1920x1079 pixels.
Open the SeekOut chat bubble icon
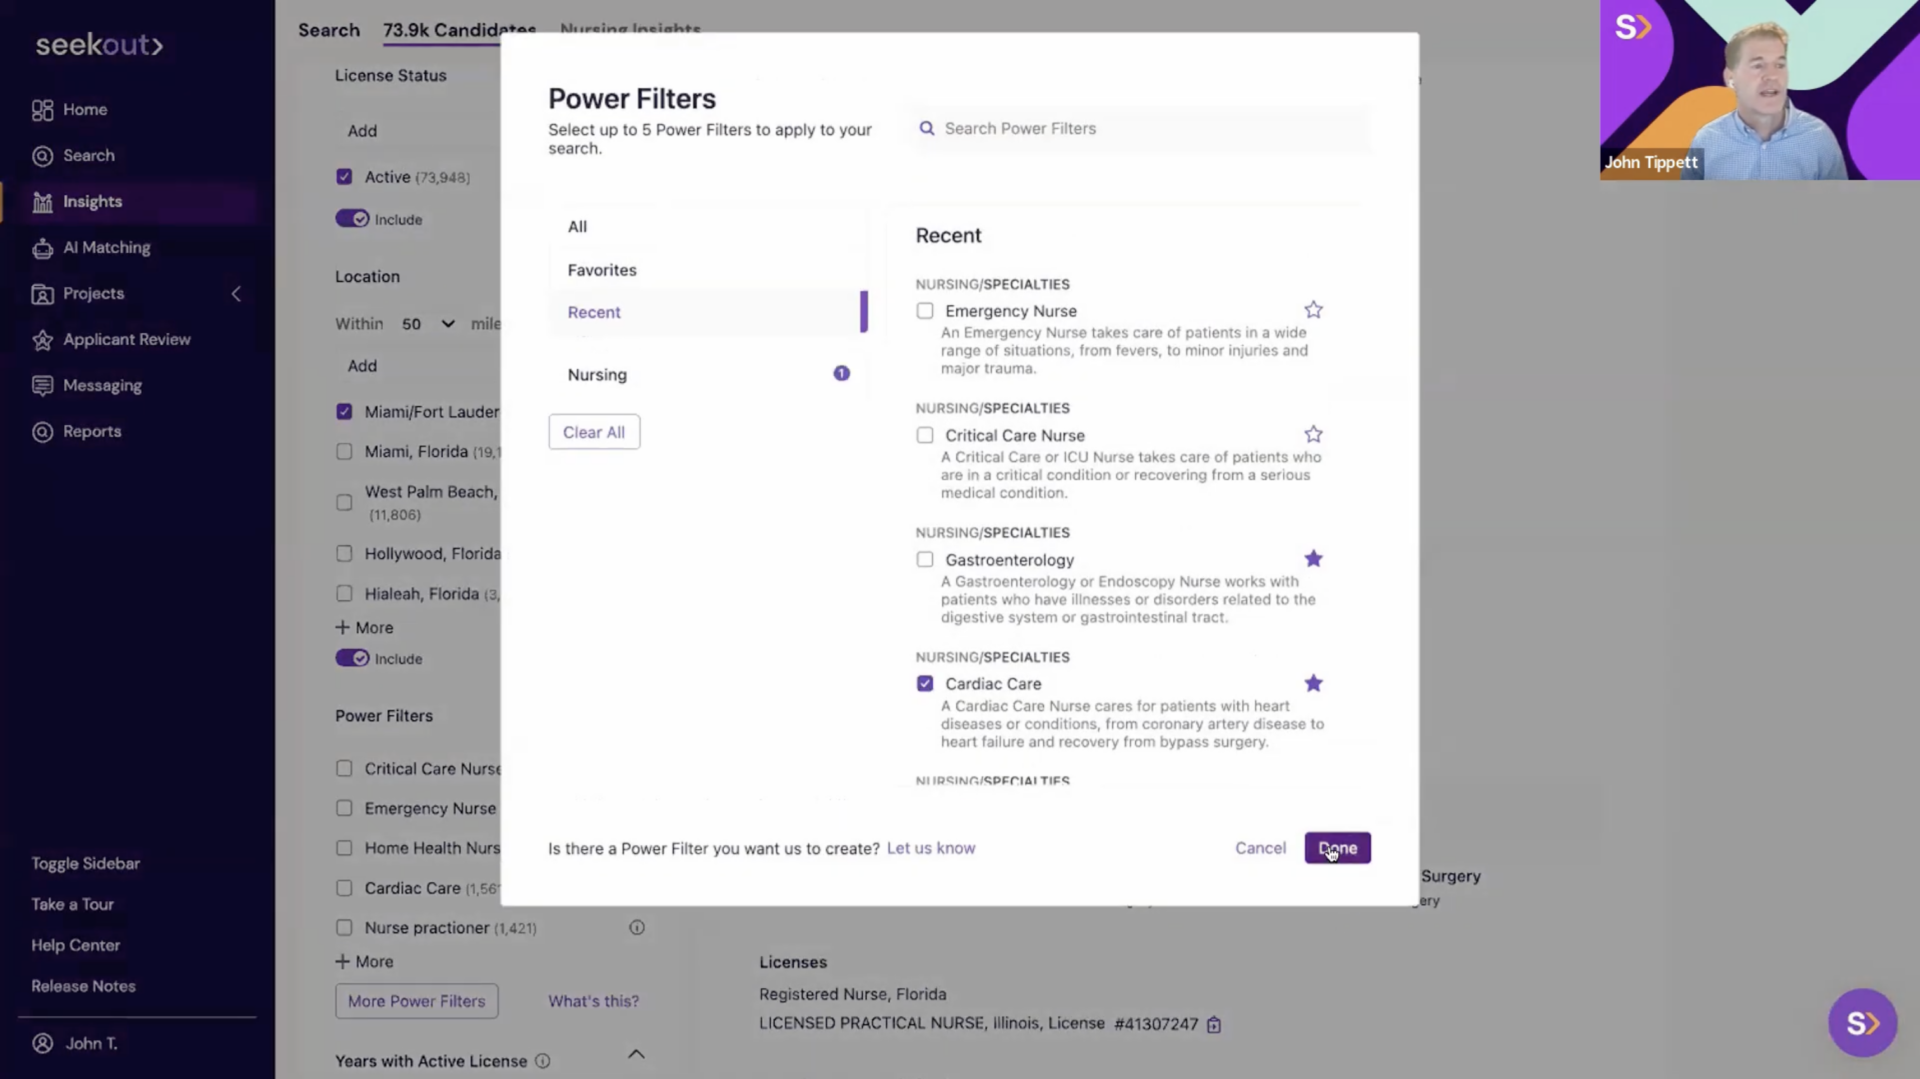click(1862, 1022)
